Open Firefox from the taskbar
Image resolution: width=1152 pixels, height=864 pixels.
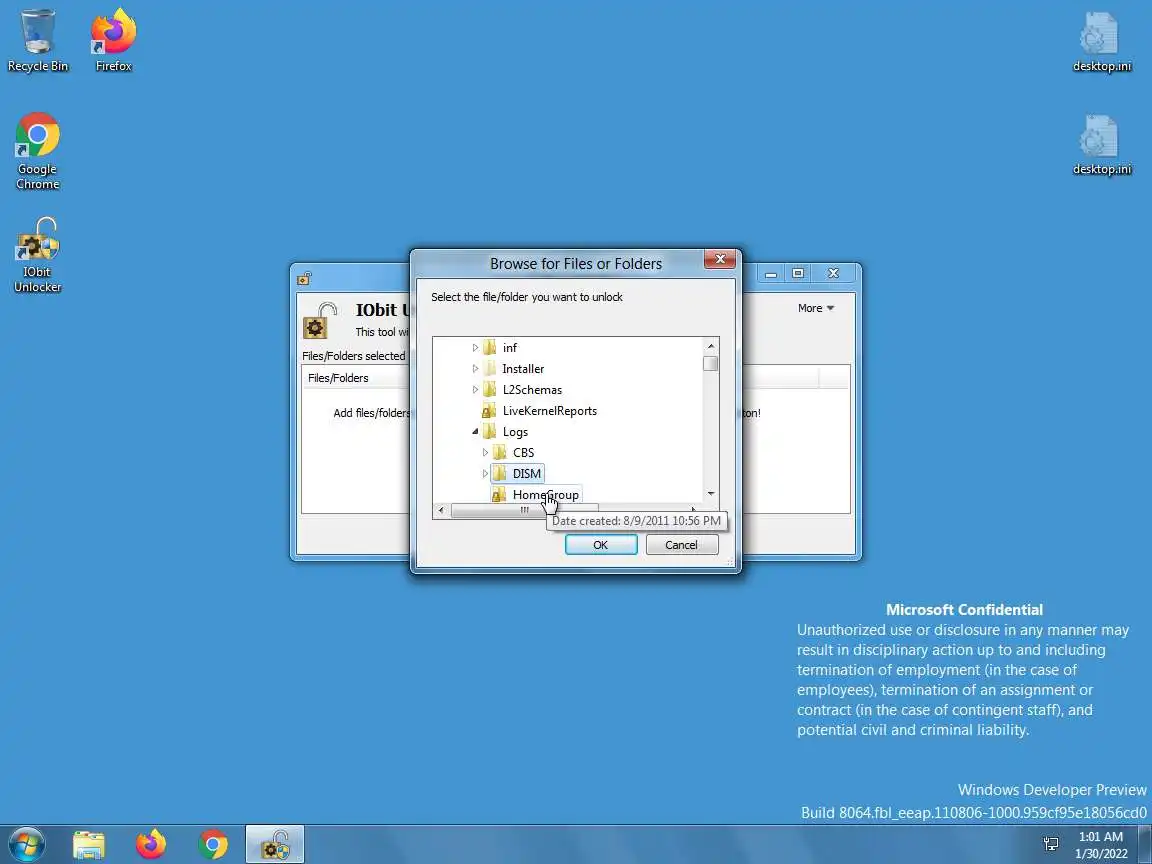[x=151, y=845]
